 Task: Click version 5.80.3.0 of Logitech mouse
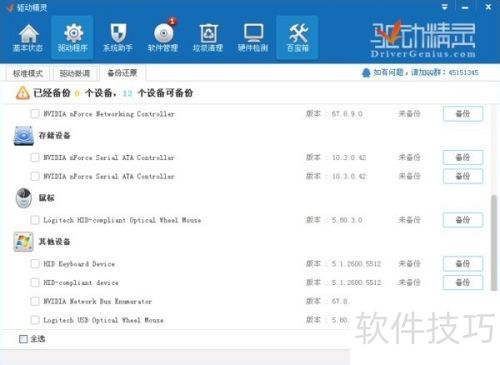coord(347,220)
